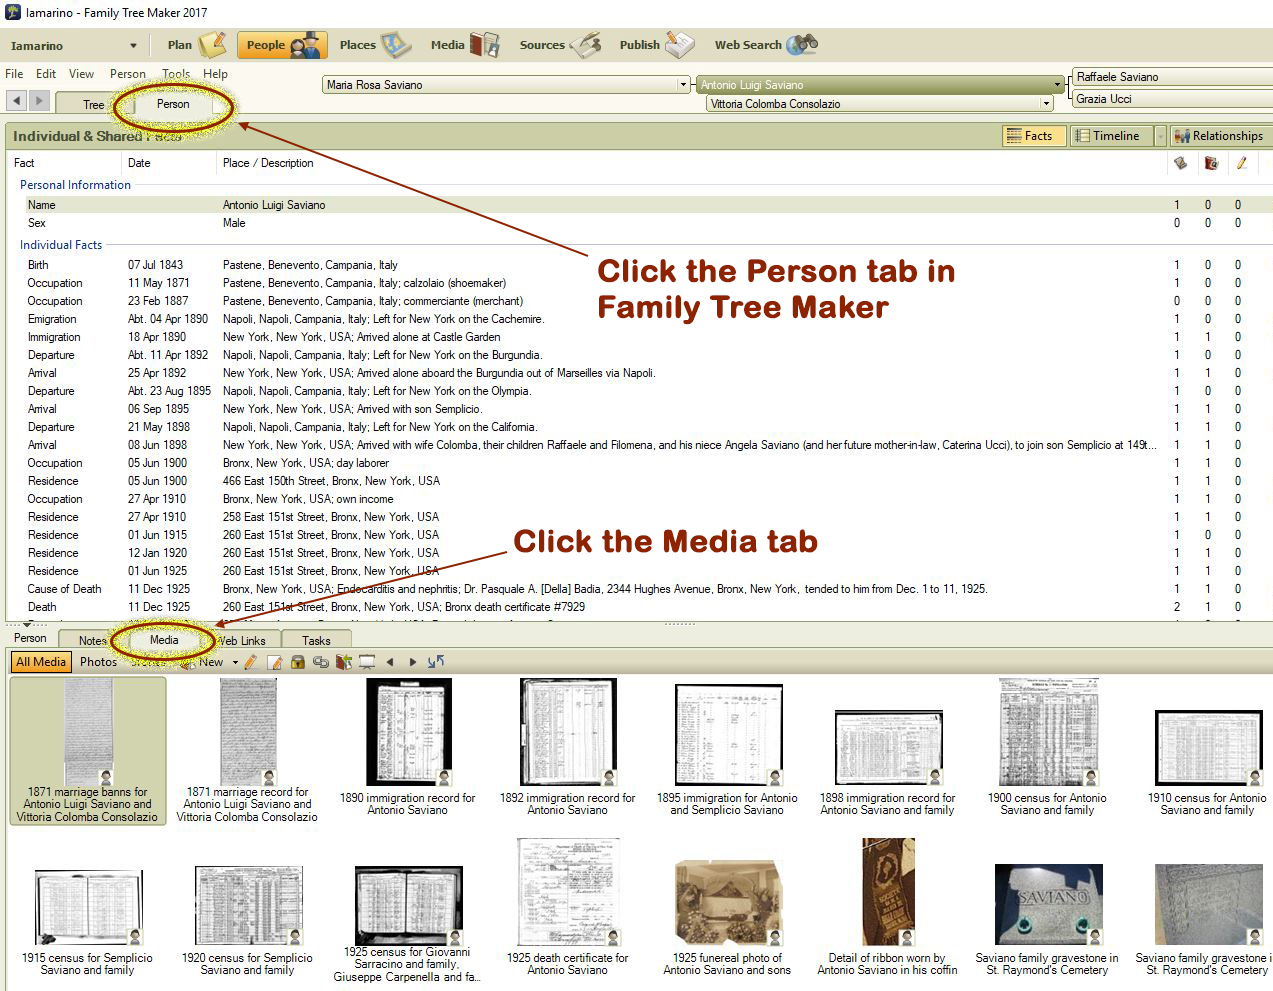Open the People workspace

(x=283, y=45)
